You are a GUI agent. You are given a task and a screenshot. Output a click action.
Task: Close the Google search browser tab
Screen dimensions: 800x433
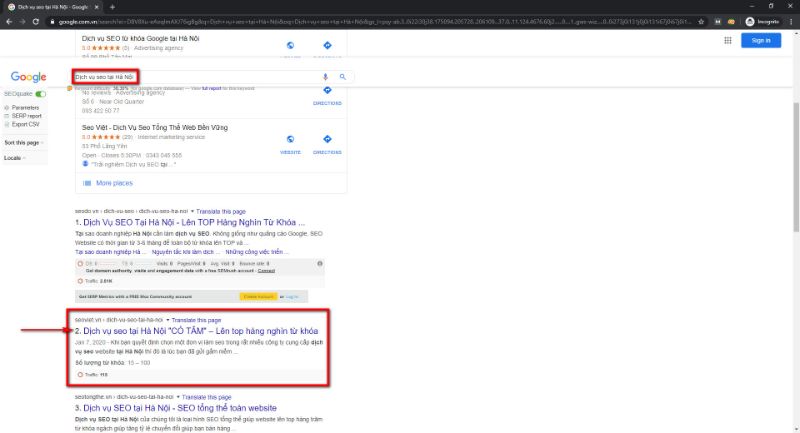[96, 7]
